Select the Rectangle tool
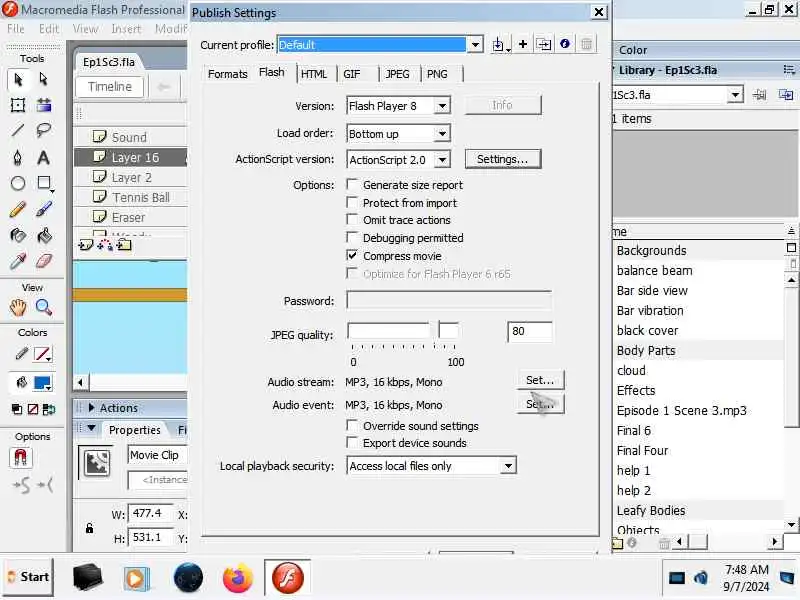The height and width of the screenshot is (600, 800). pos(44,183)
